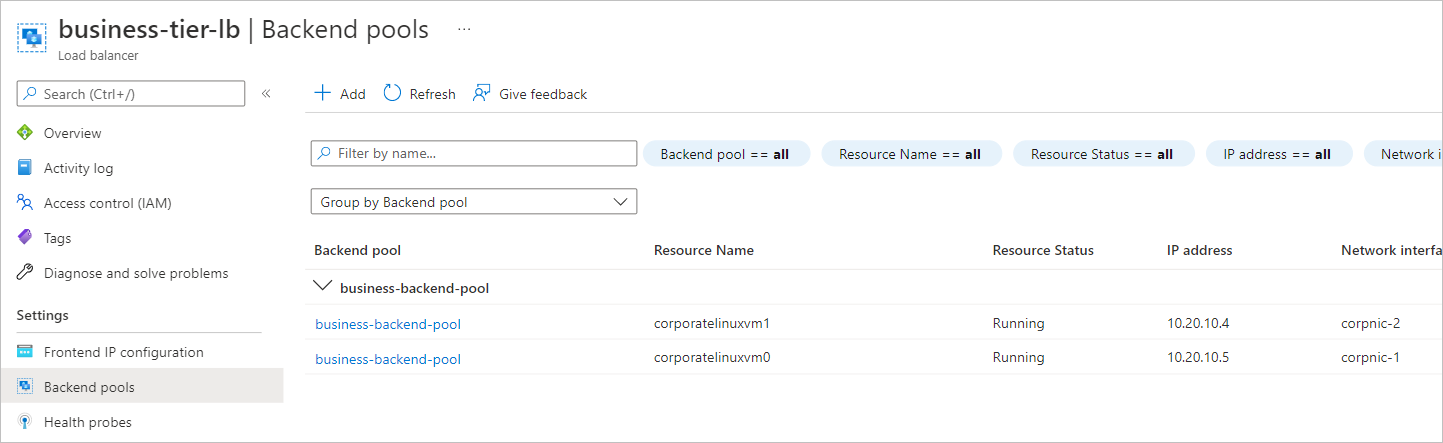Viewport: 1443px width, 443px height.
Task: Click IP address 10.20.10.4
Action: (1198, 323)
